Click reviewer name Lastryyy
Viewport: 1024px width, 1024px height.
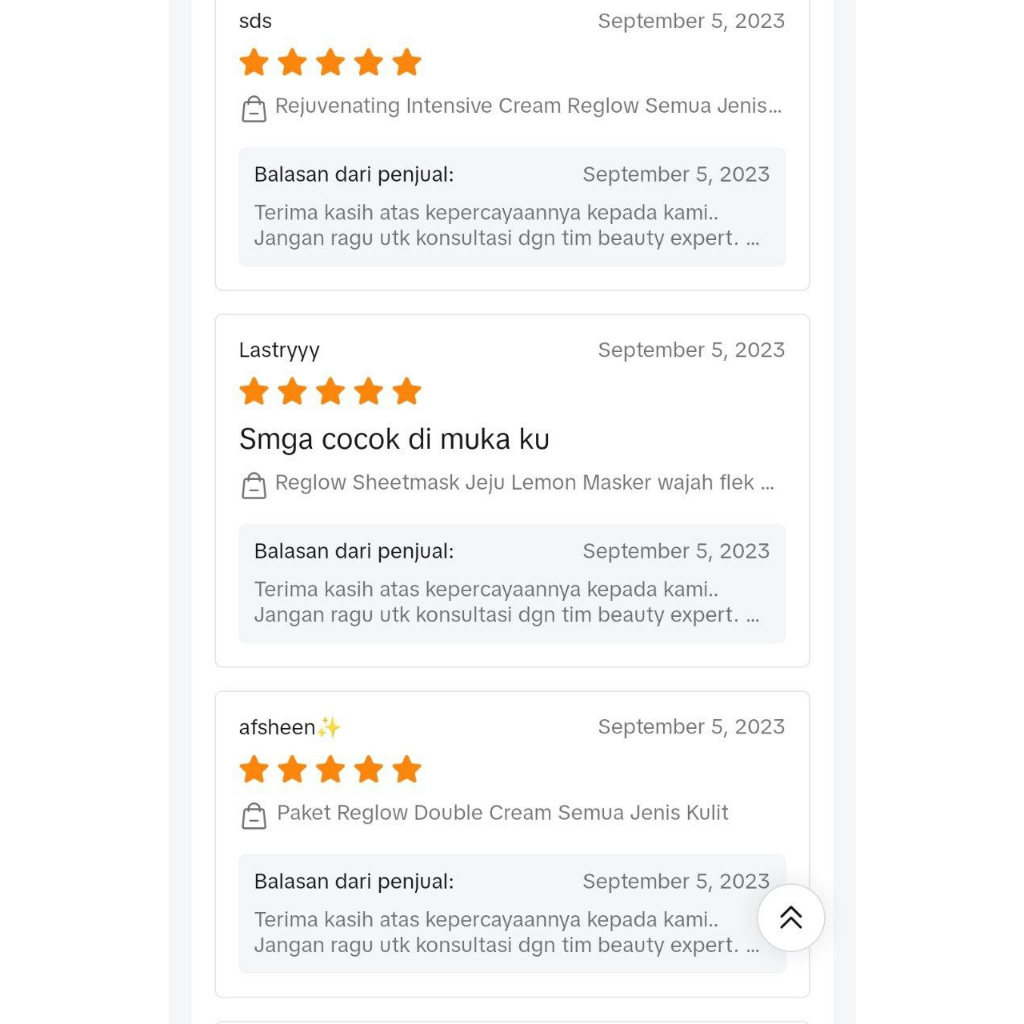click(279, 350)
